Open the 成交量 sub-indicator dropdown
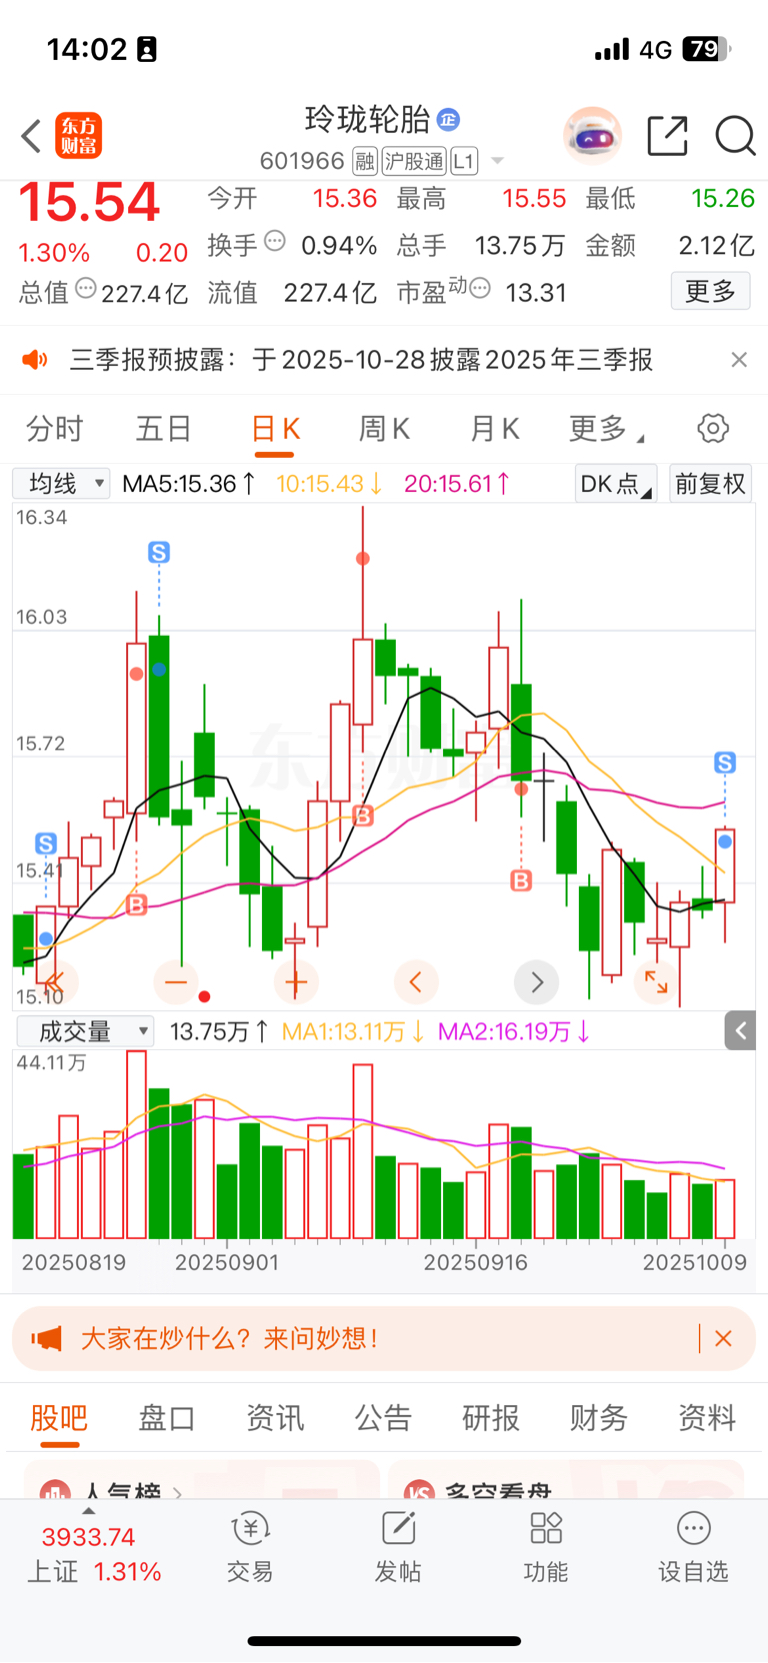Screen dimensions: 768x1663 [85, 1031]
